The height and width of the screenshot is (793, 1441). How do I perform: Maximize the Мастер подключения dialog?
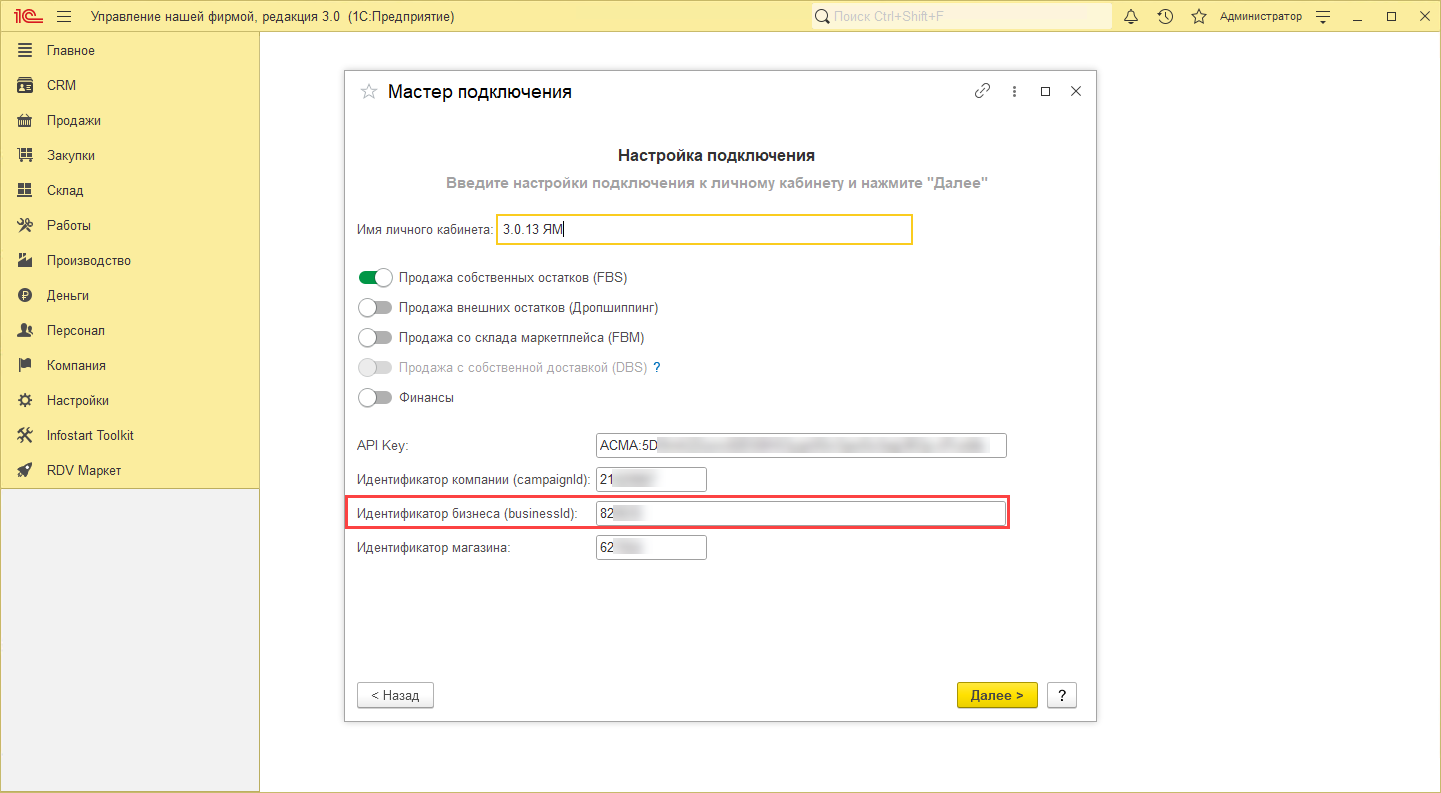pos(1045,91)
